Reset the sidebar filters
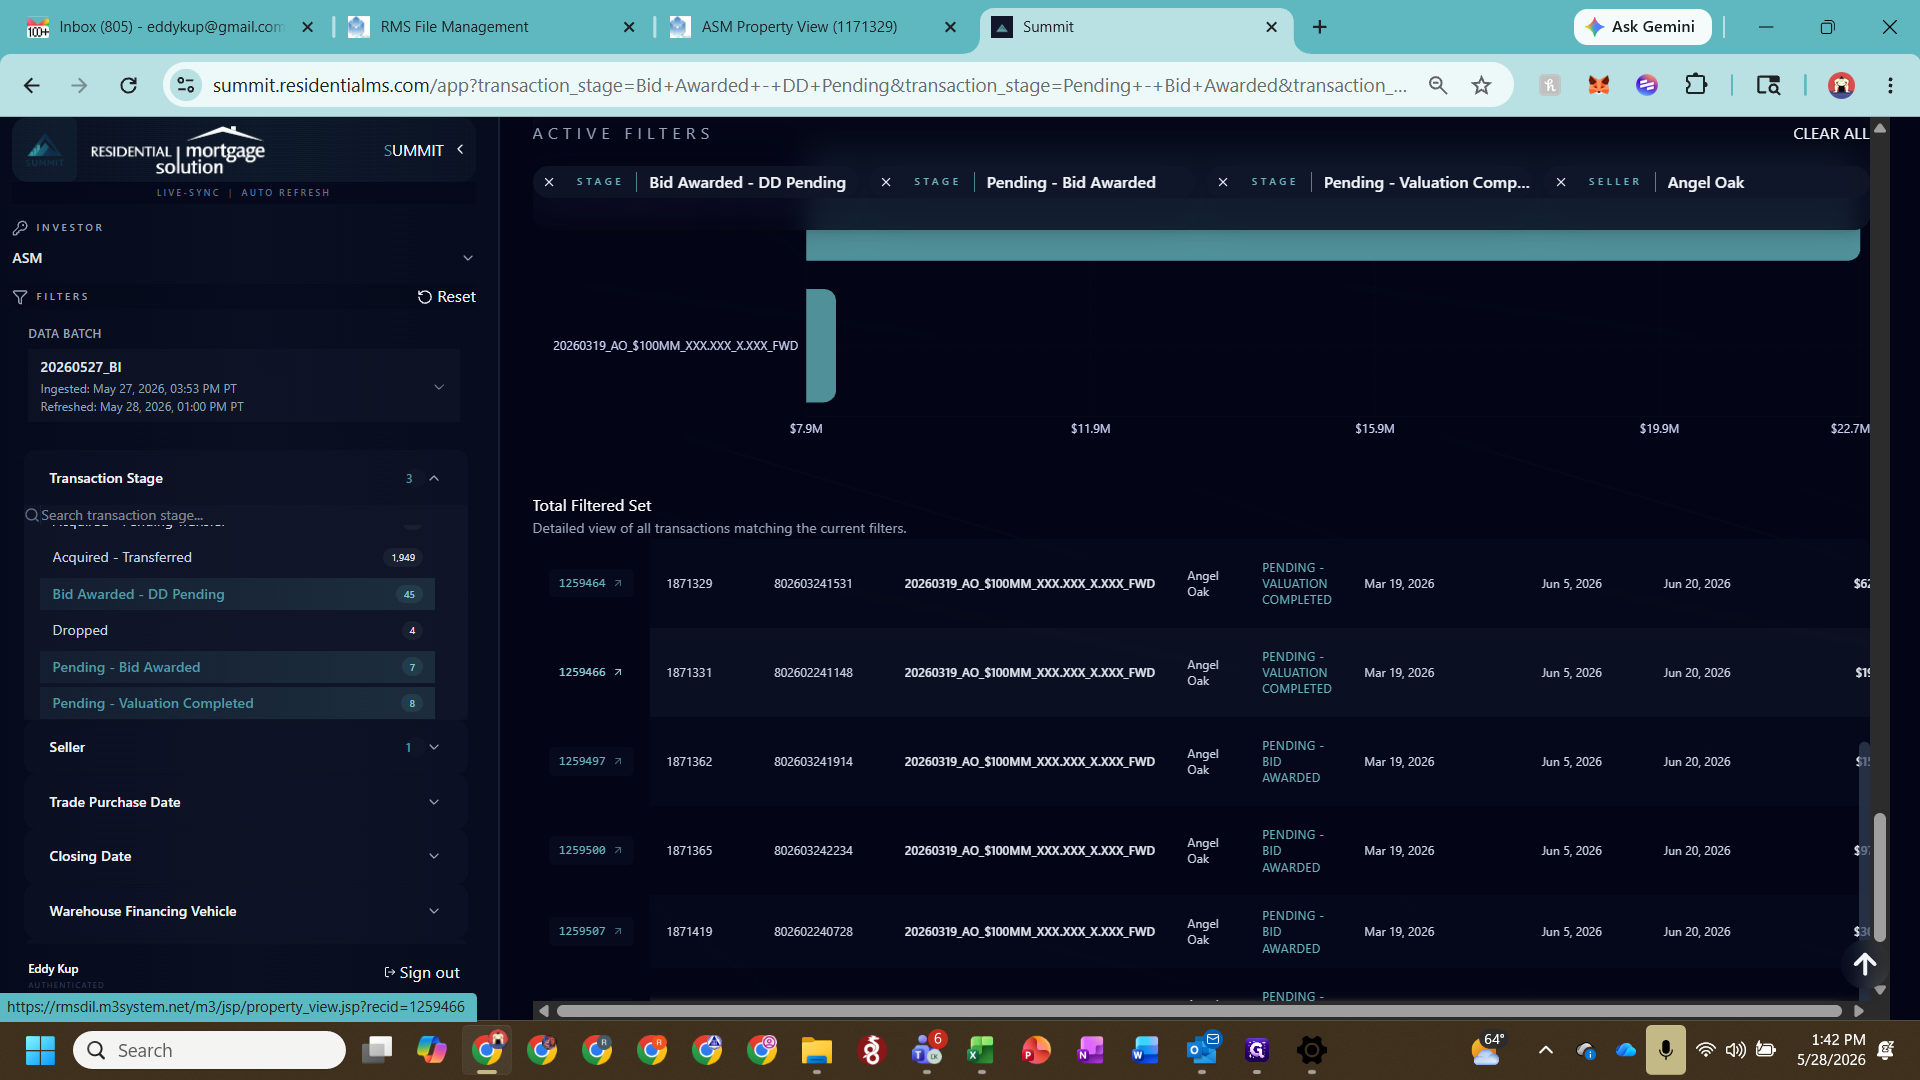The height and width of the screenshot is (1080, 1920). pyautogui.click(x=446, y=297)
